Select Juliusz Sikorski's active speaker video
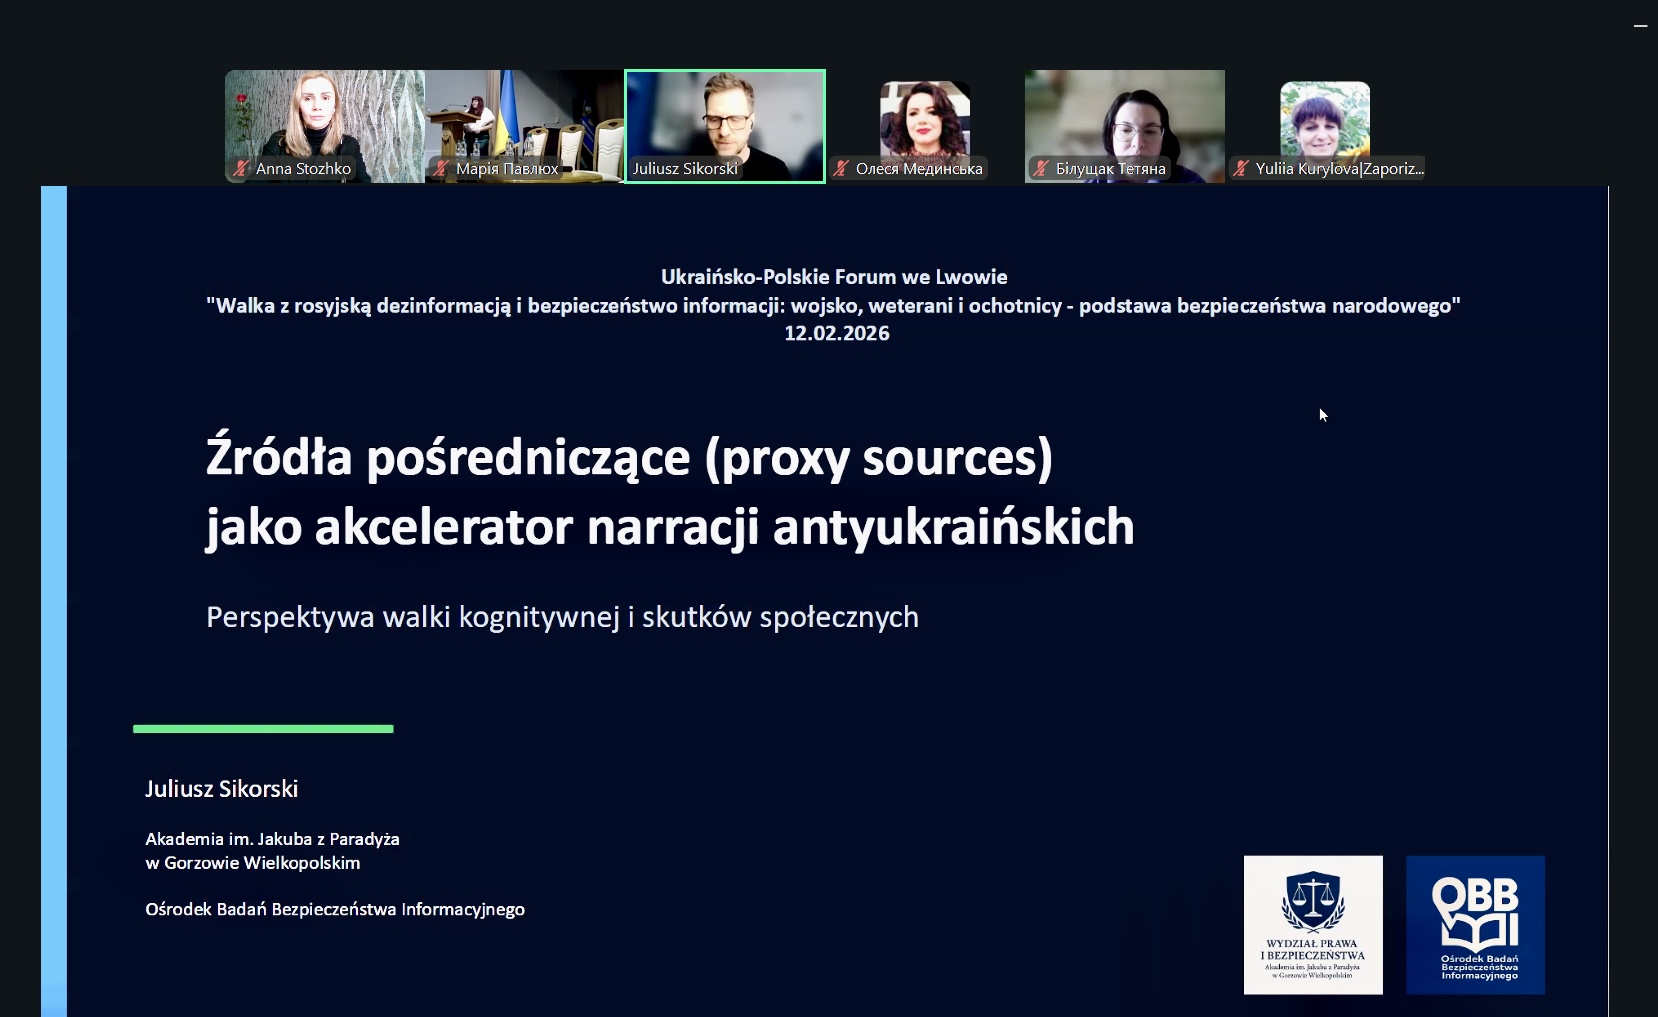The height and width of the screenshot is (1017, 1658). point(725,115)
